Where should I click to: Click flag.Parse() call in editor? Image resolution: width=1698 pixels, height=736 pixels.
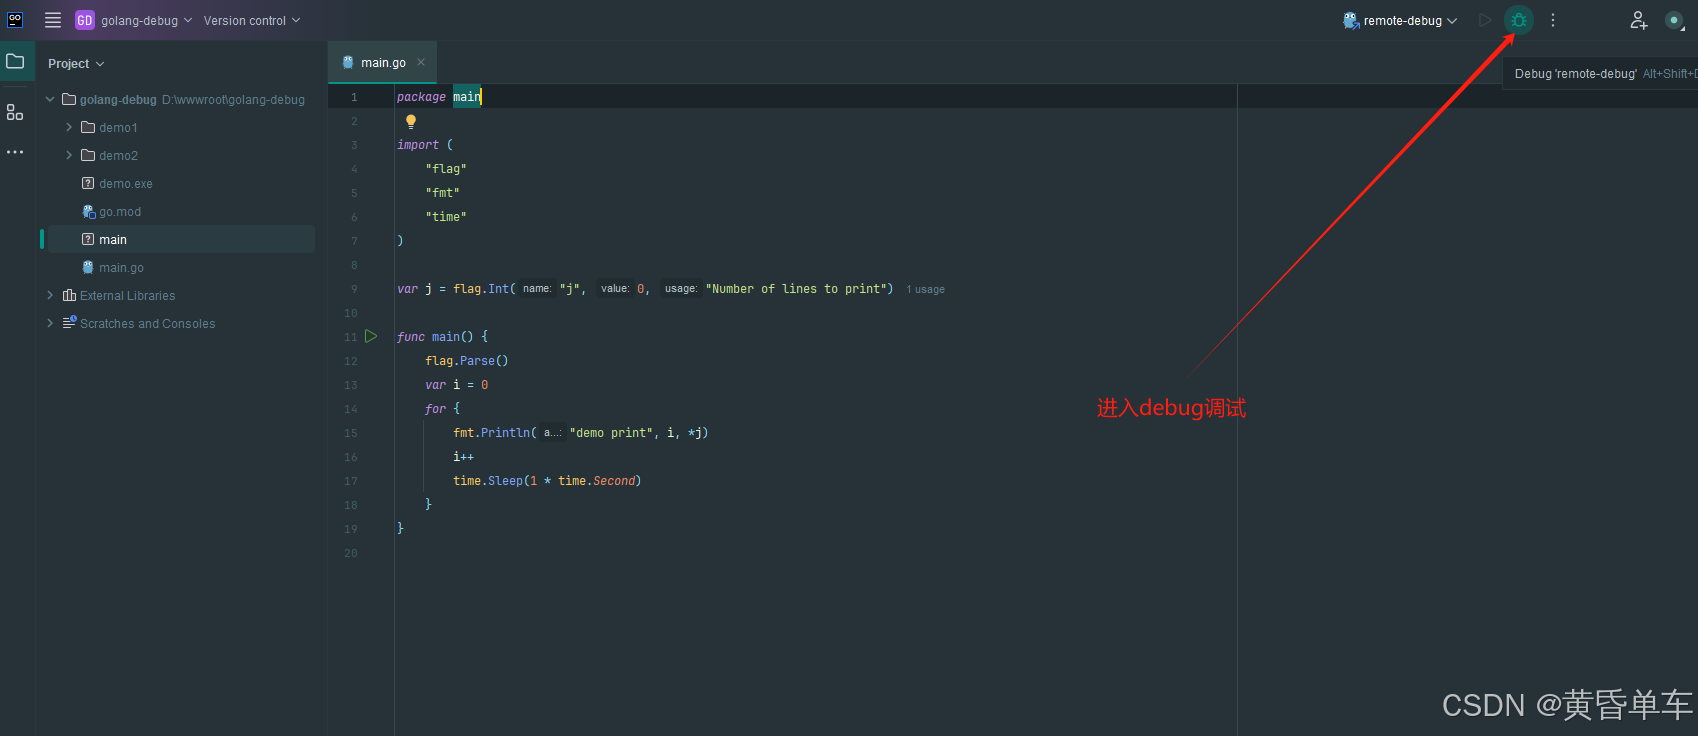[467, 361]
